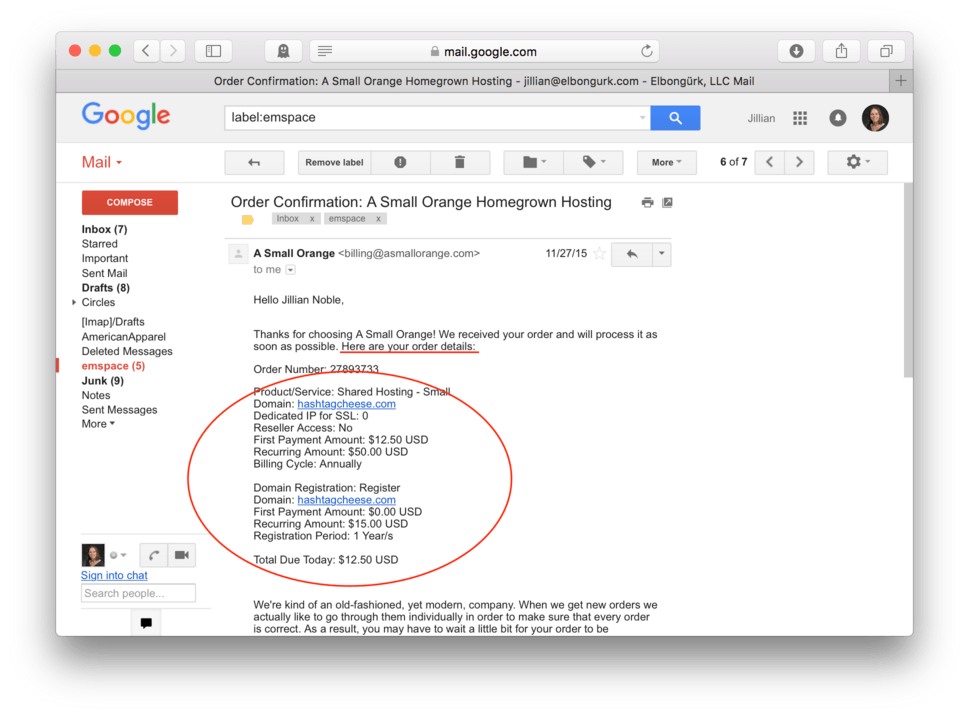This screenshot has height=716, width=969.
Task: Open the Notes label
Action: coord(96,395)
